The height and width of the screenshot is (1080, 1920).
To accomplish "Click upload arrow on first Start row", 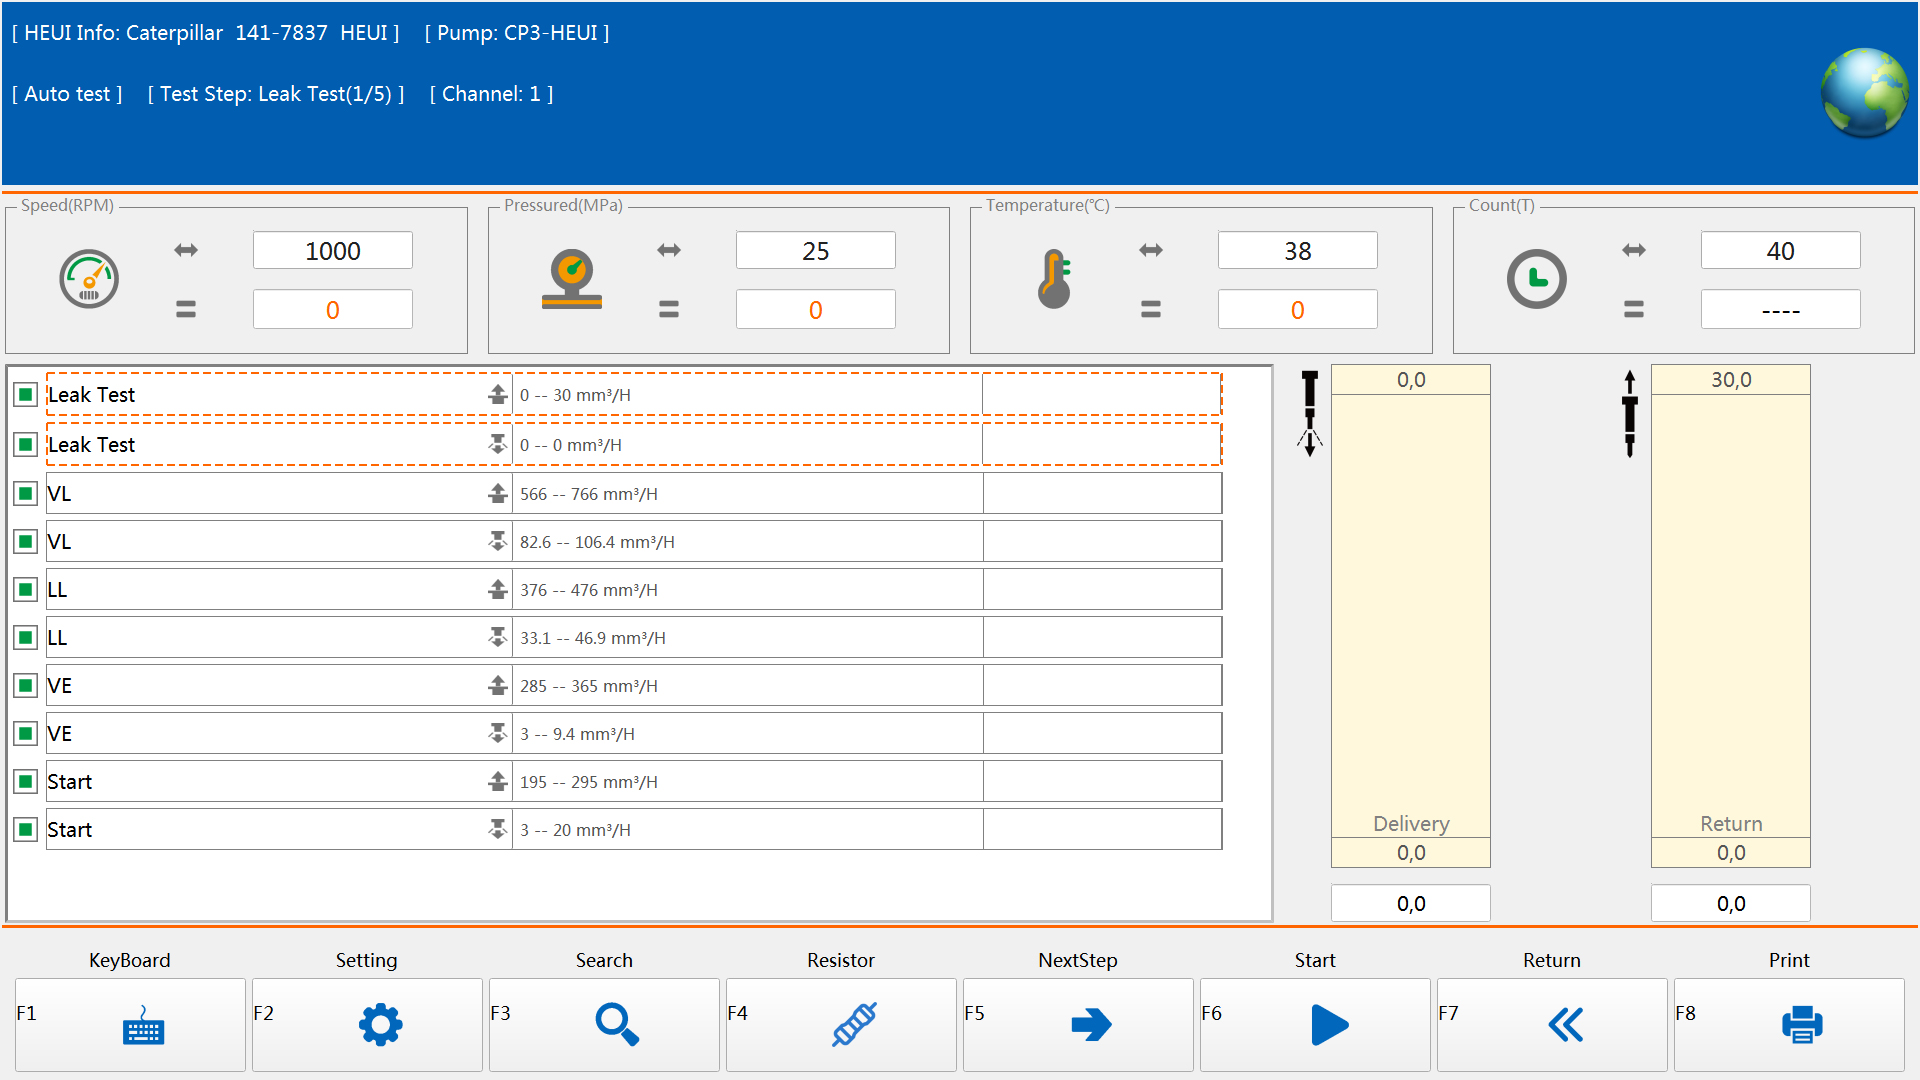I will tap(497, 781).
